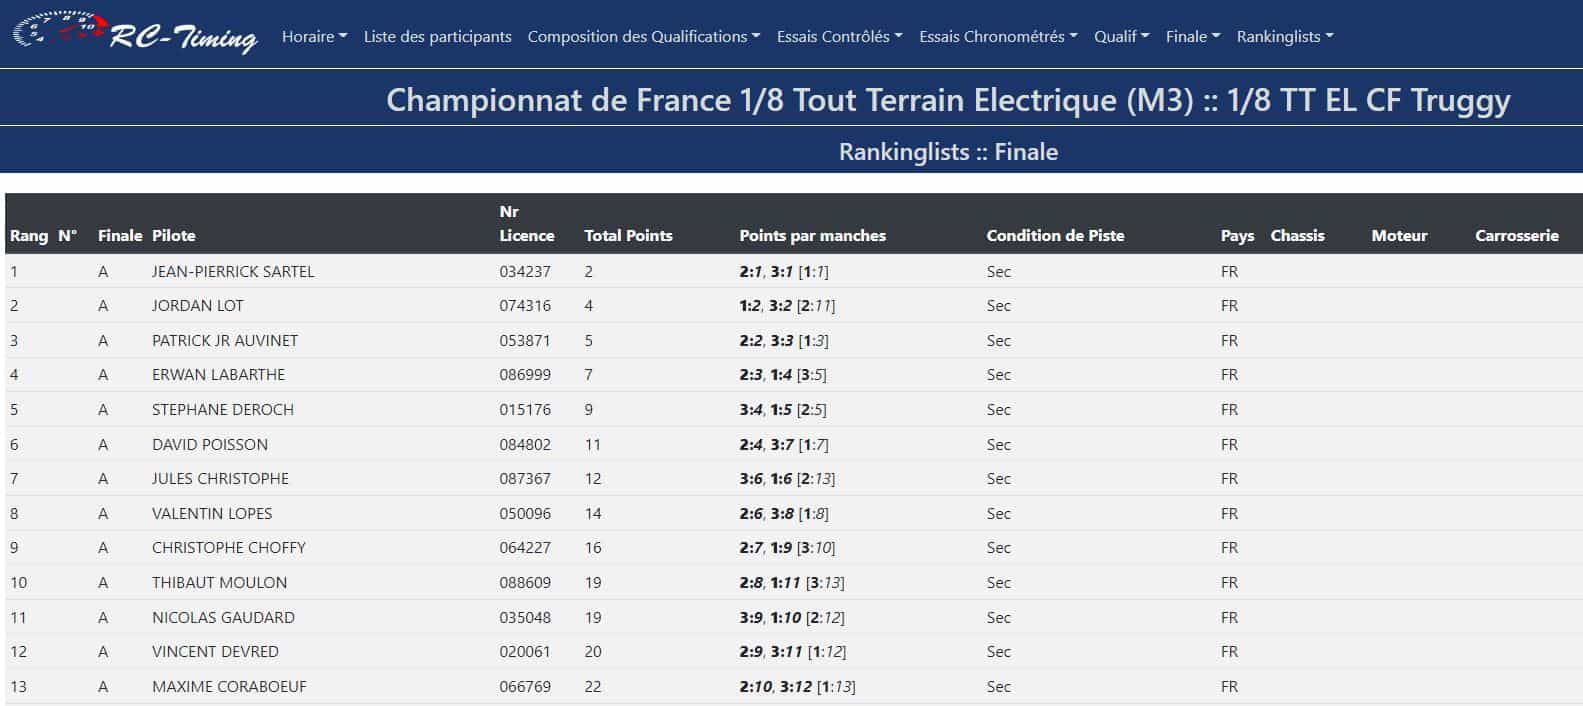This screenshot has width=1583, height=706.
Task: Expand the Qualif menu
Action: (x=1121, y=37)
